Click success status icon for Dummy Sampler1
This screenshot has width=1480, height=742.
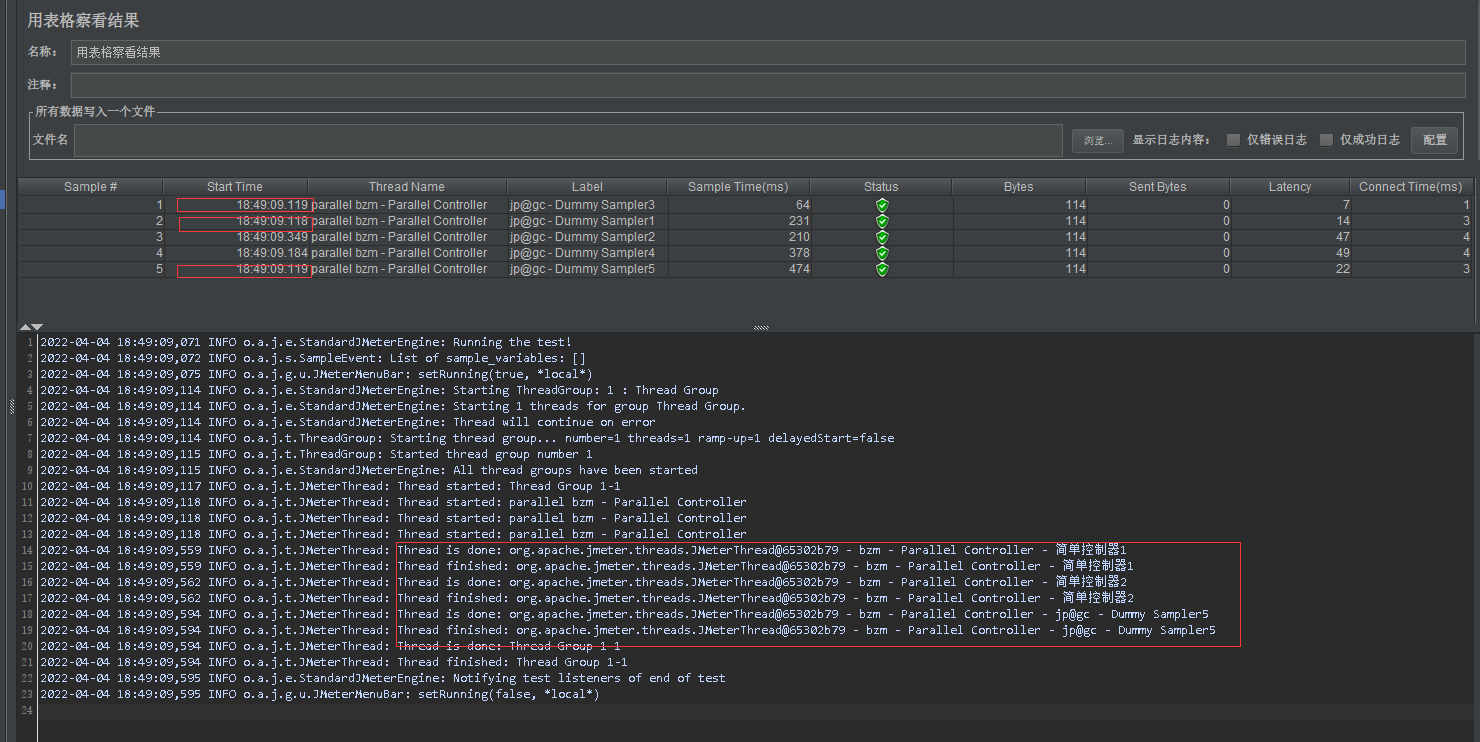tap(882, 221)
